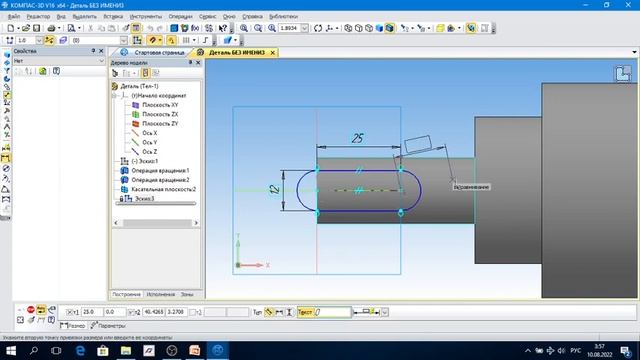Screen dimensions: 640x360
Task: Print document using the printer icon
Action: click(x=51, y=28)
